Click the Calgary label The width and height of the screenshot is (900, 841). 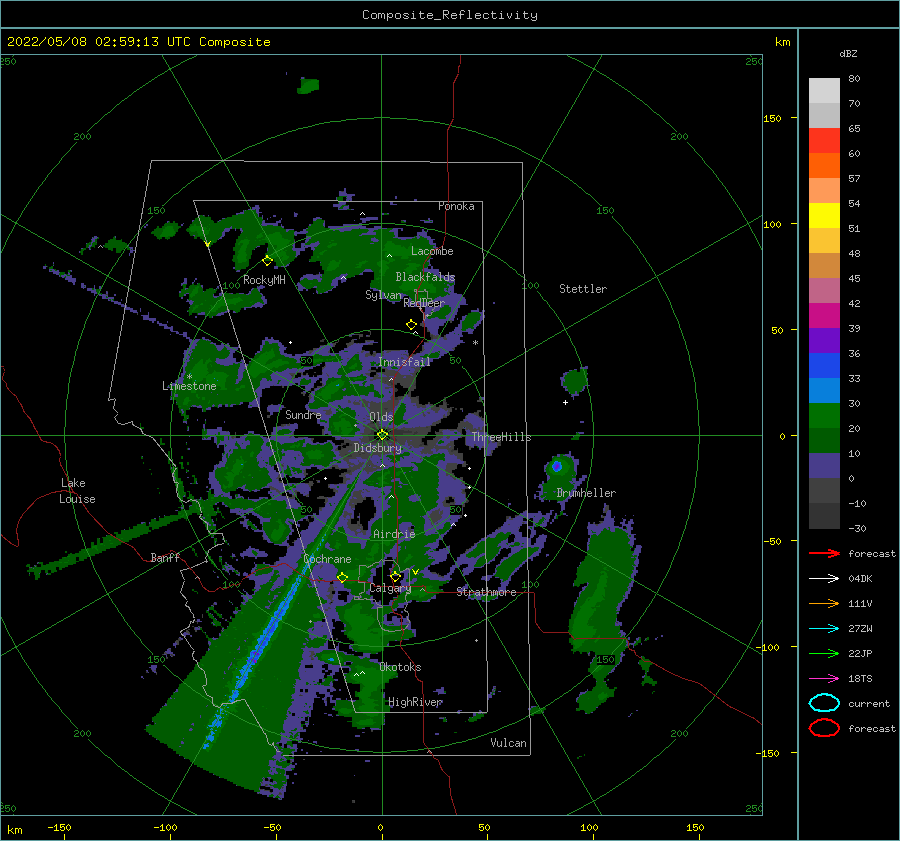pyautogui.click(x=390, y=588)
